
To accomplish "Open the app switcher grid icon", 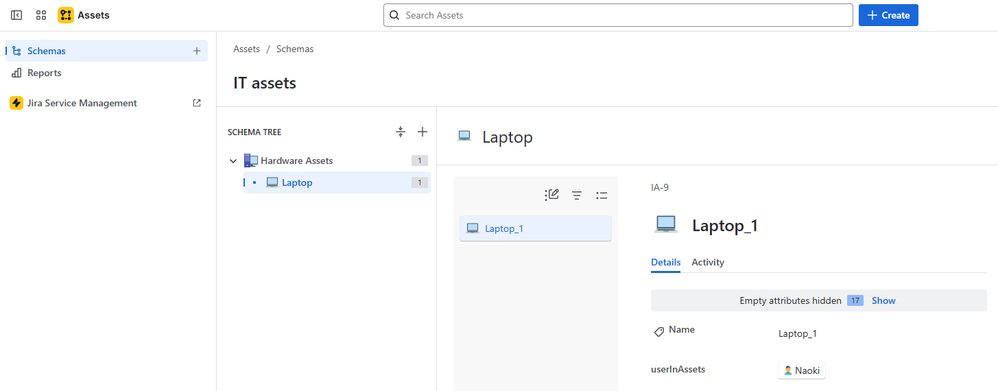I will pos(41,15).
